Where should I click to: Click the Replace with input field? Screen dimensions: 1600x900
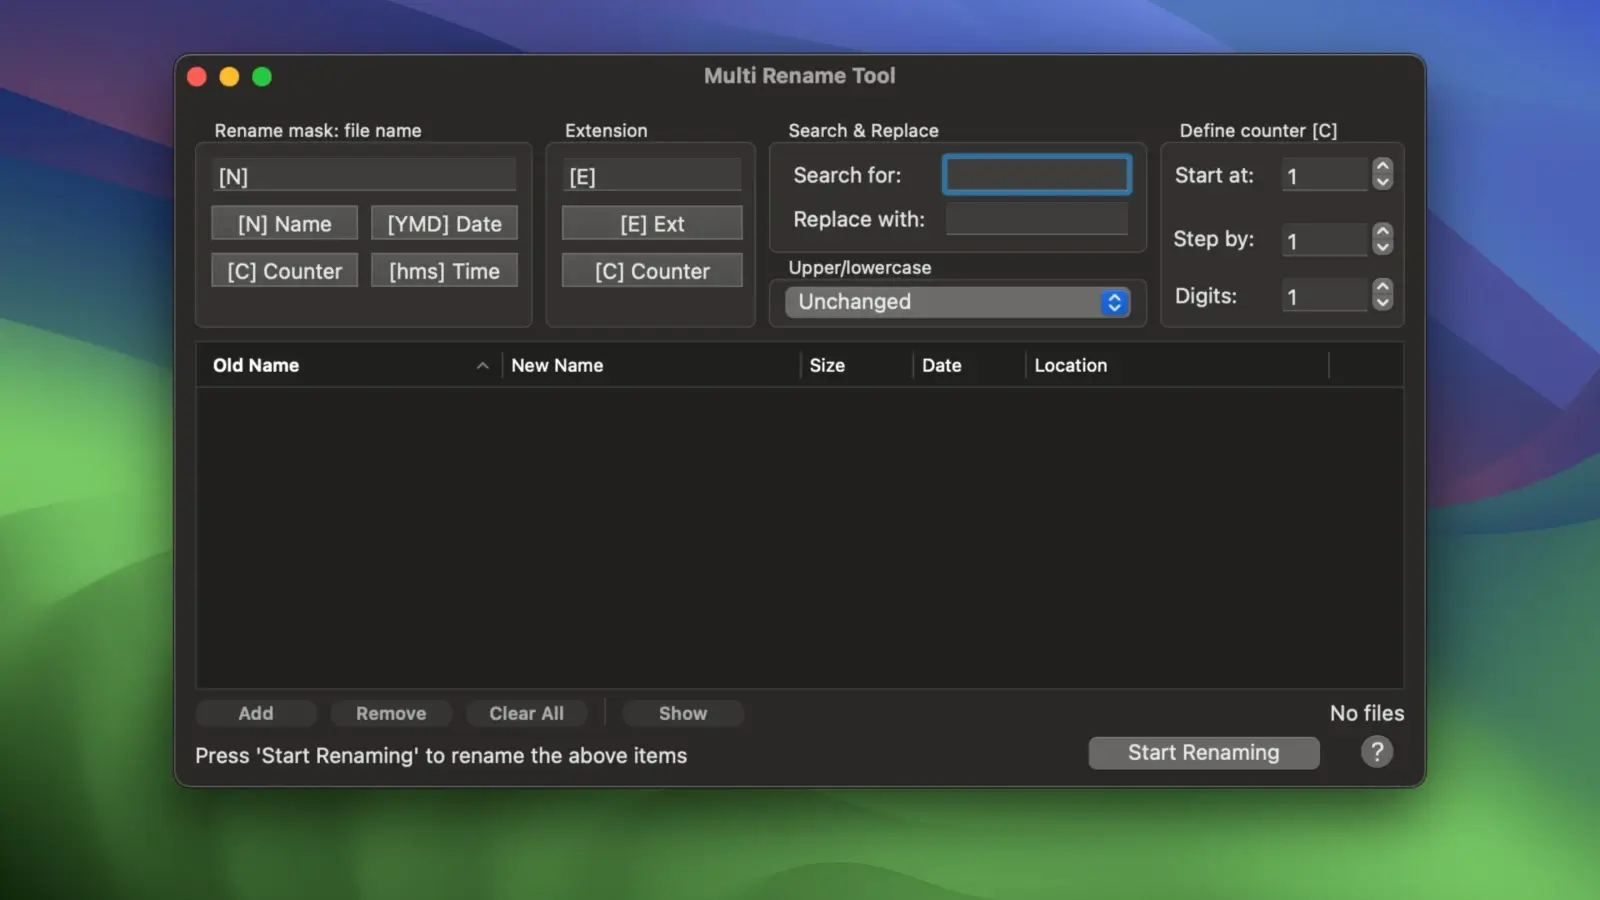(1036, 219)
